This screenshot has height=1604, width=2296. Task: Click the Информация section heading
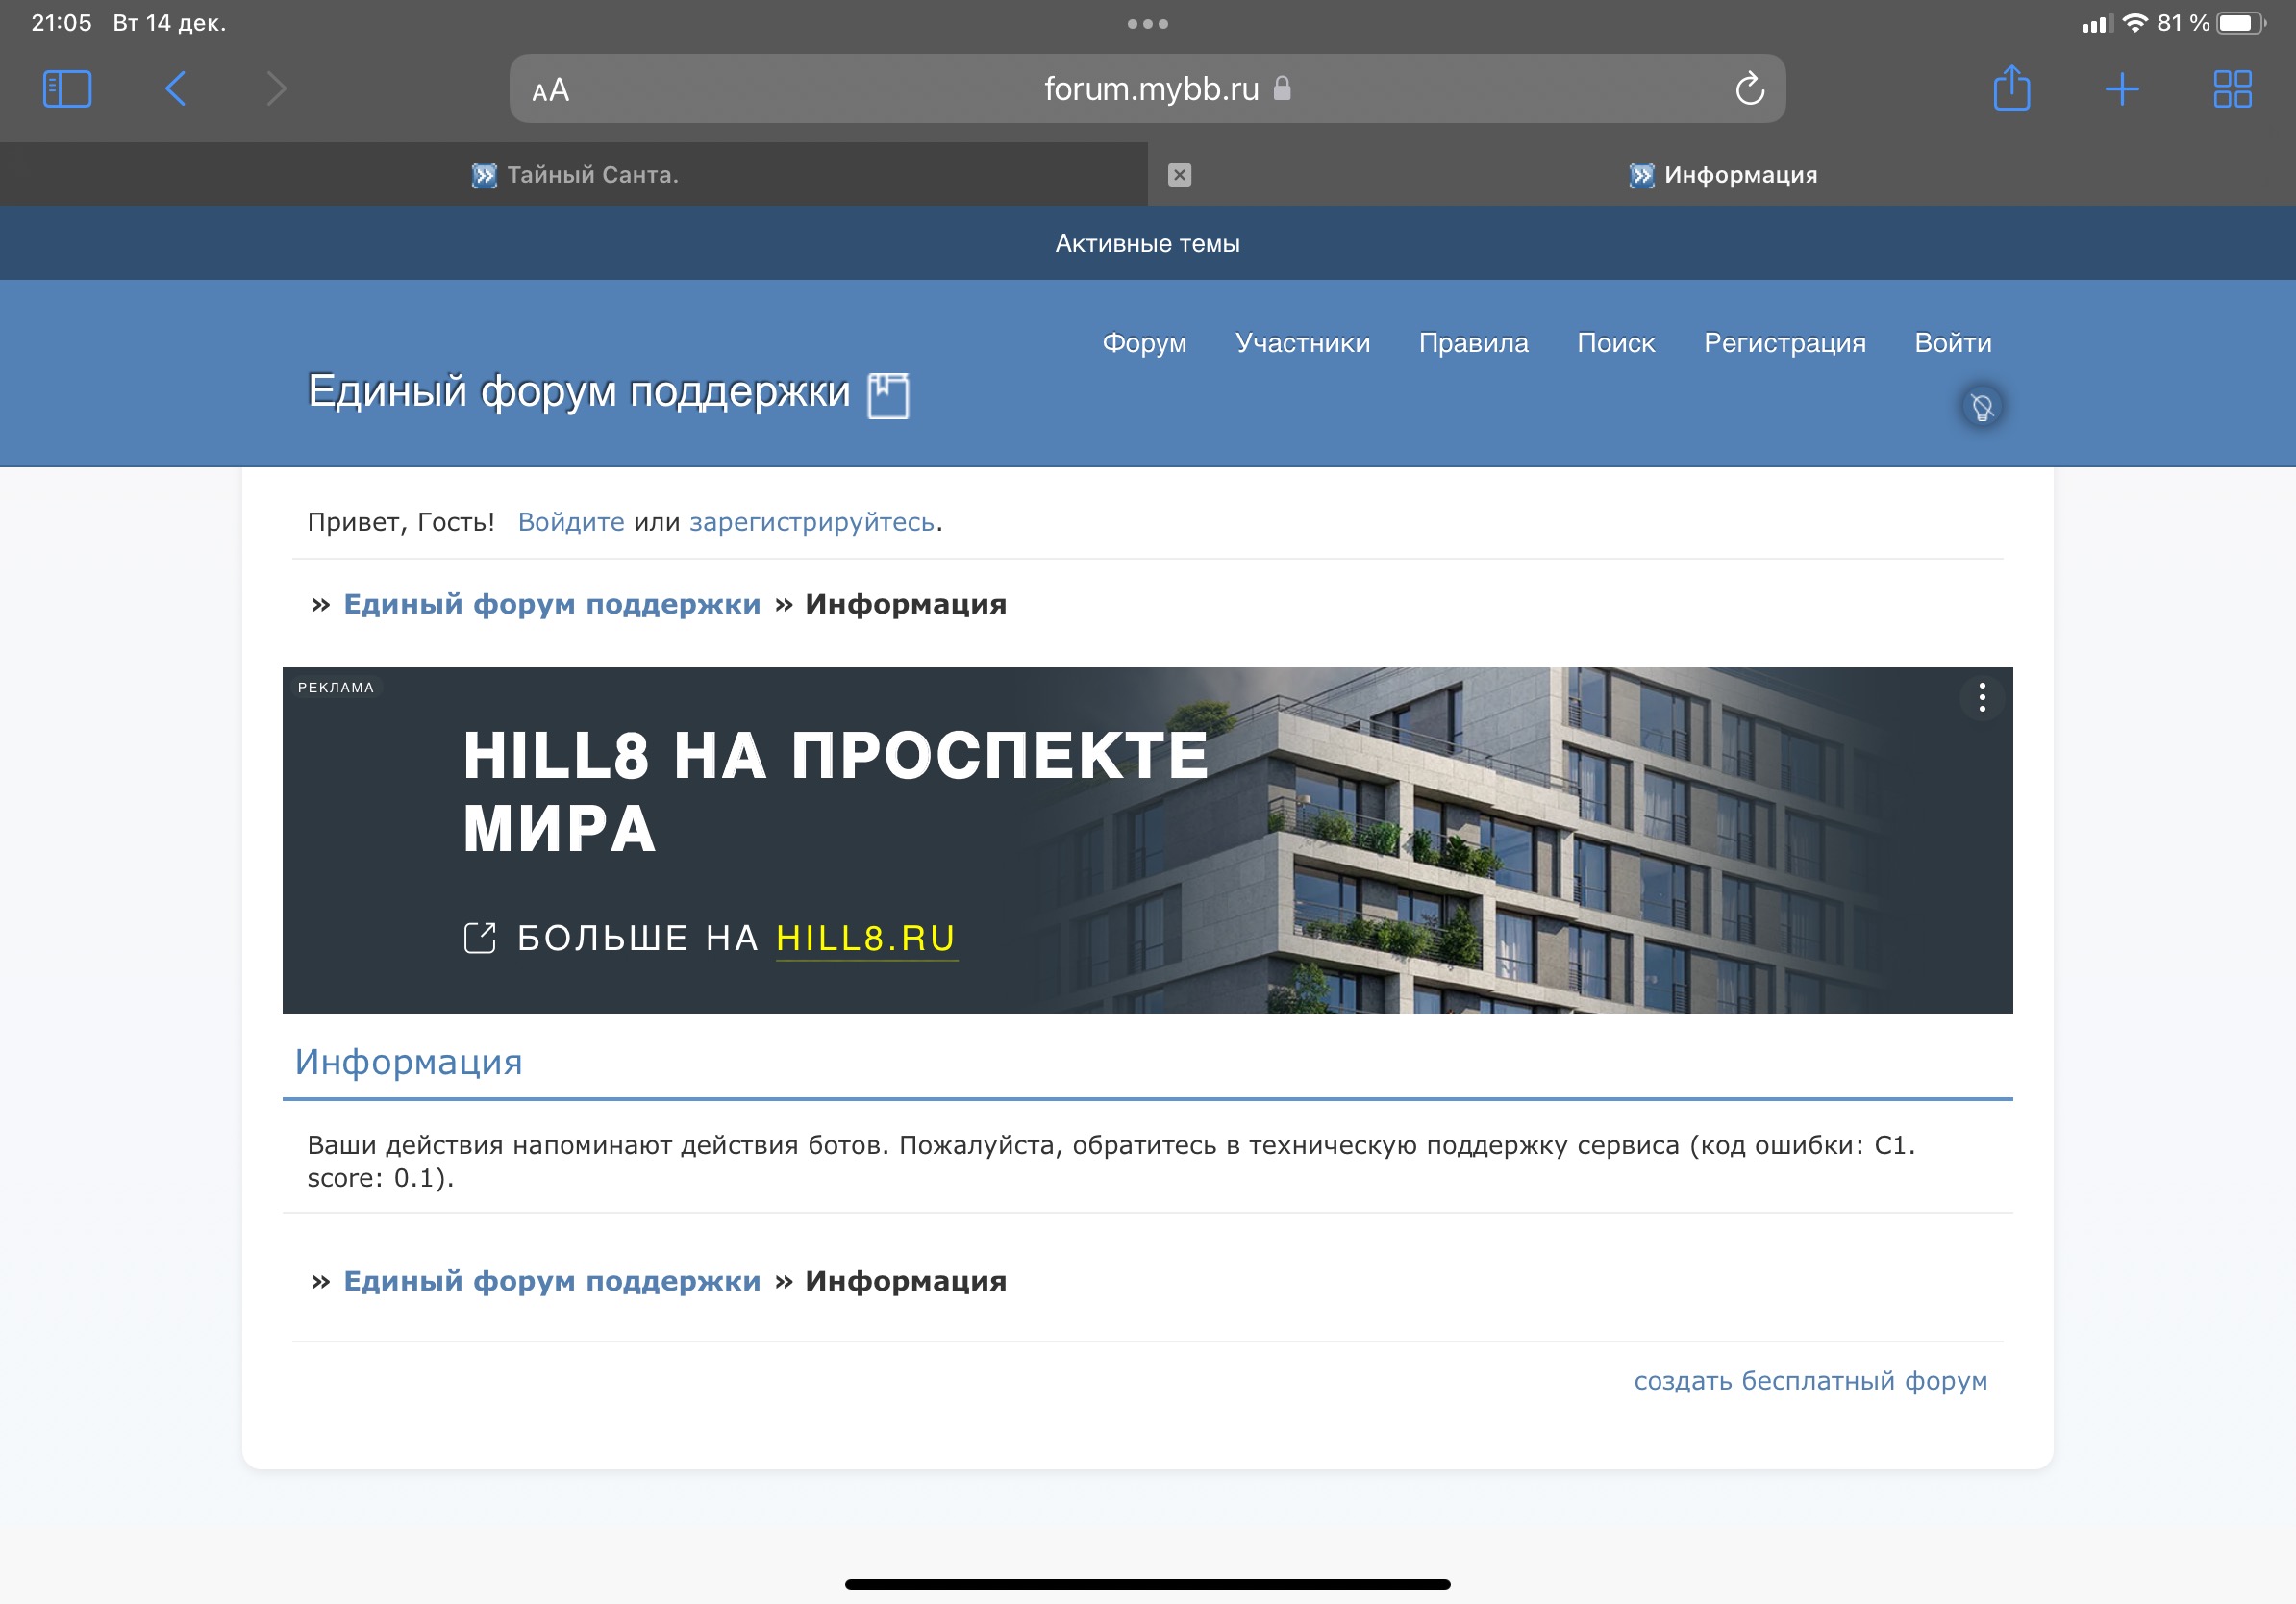[408, 1062]
